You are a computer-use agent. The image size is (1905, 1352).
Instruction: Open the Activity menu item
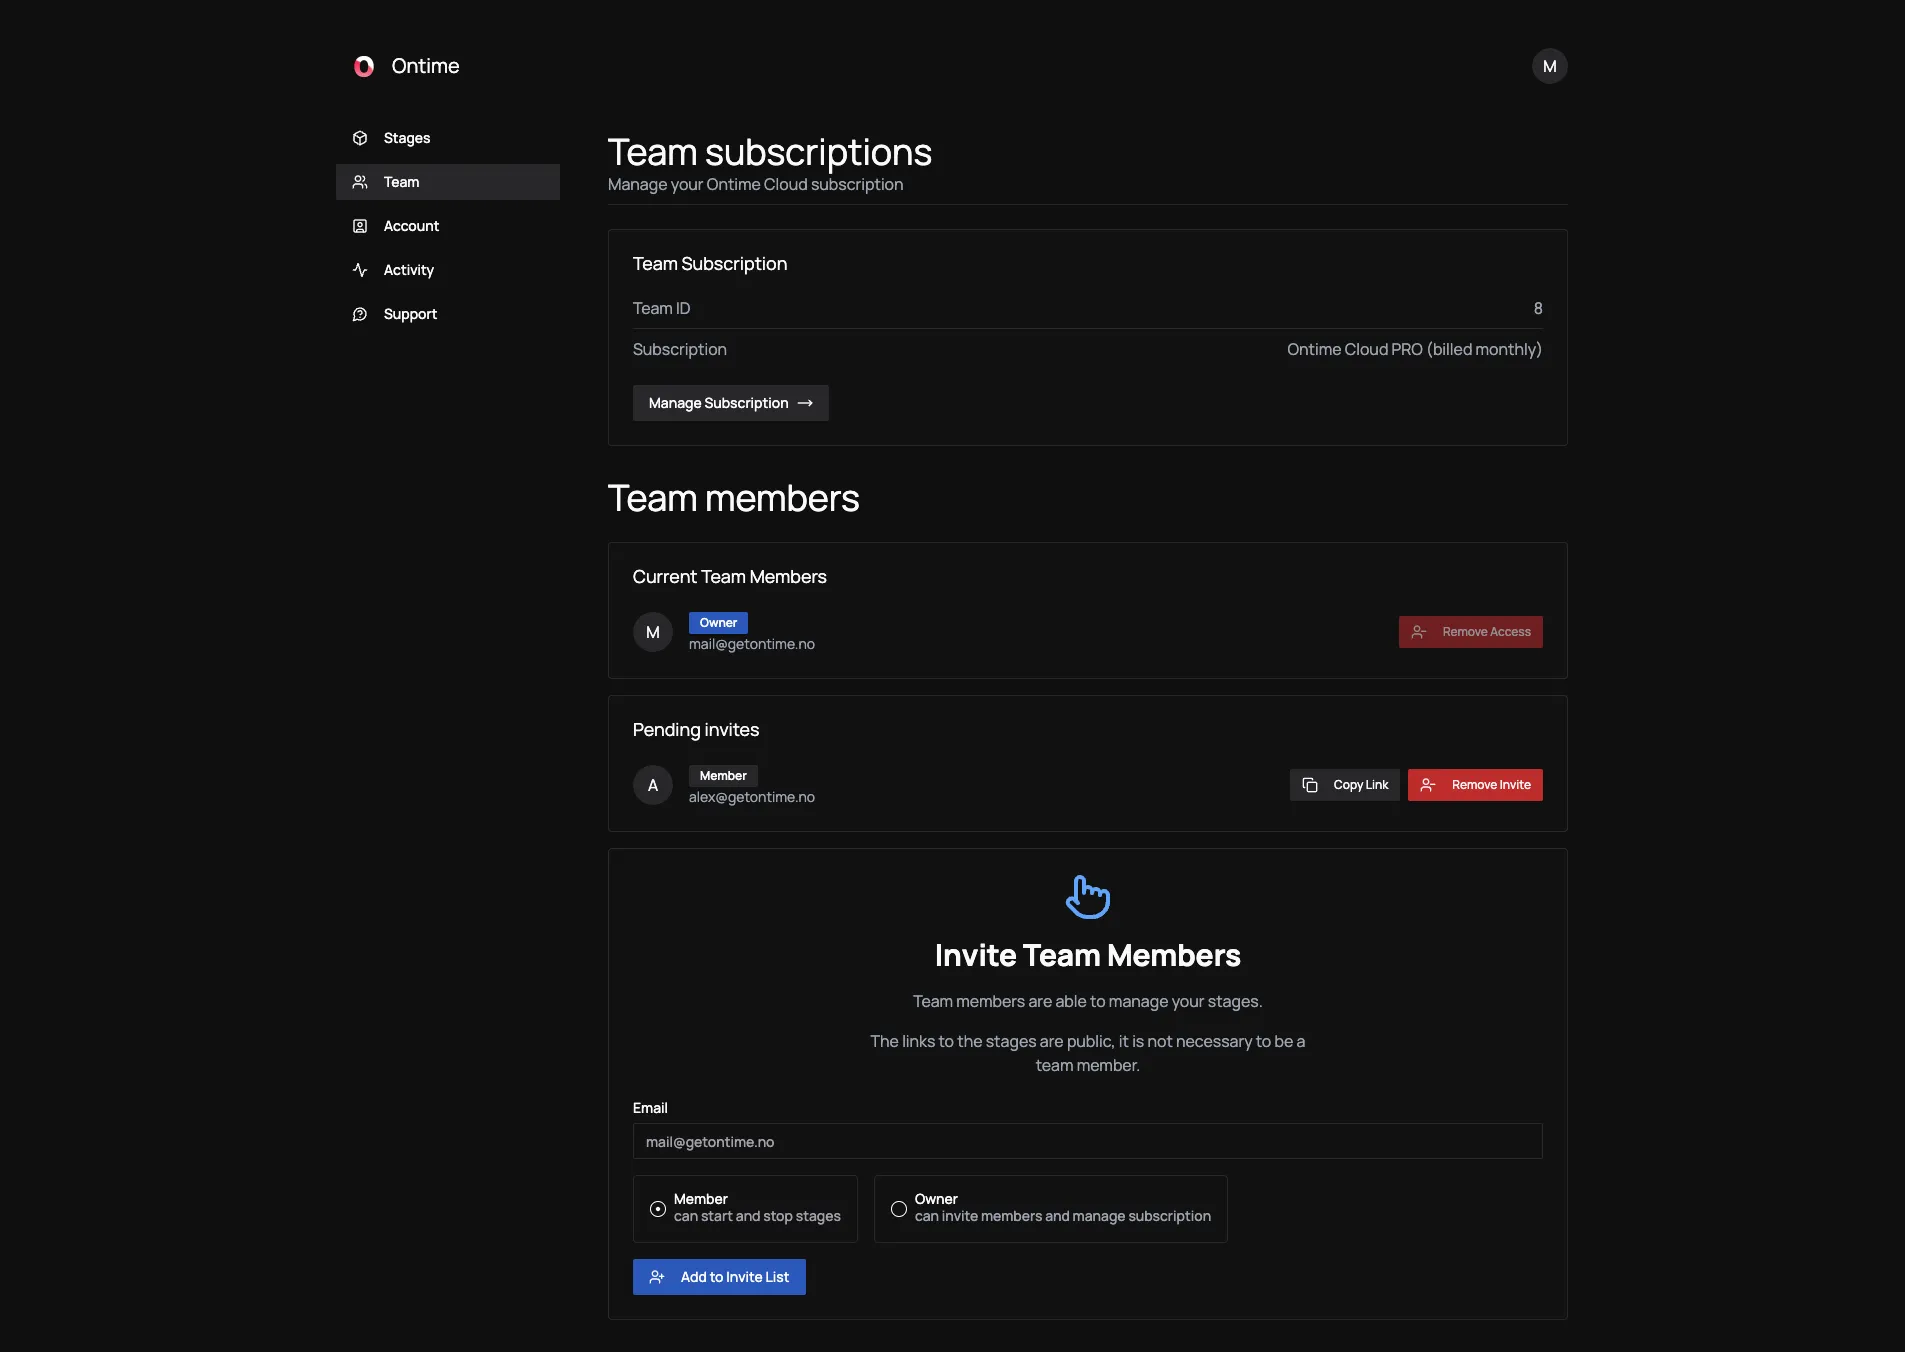(408, 270)
